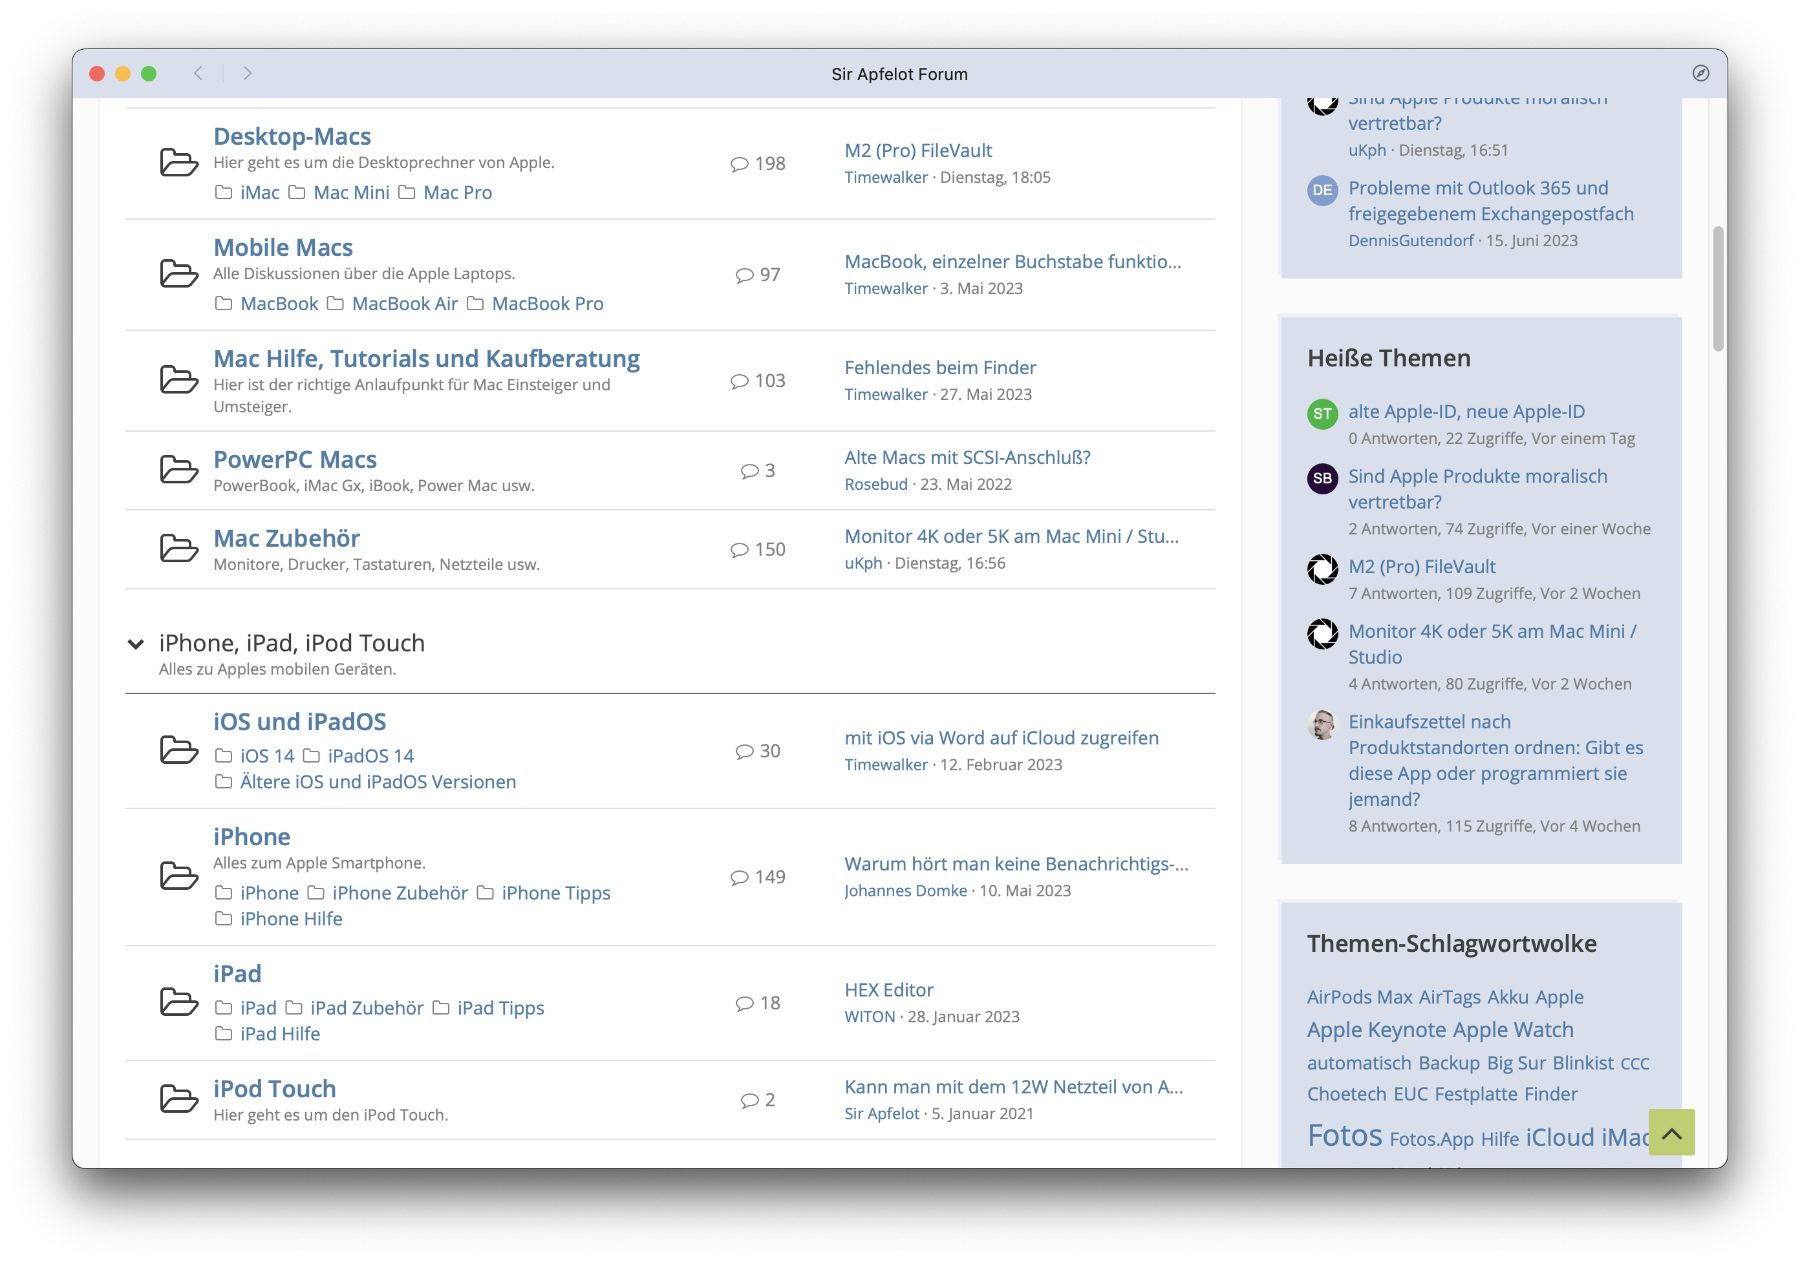1800x1264 pixels.
Task: Click the compass icon in the title bar
Action: [1700, 73]
